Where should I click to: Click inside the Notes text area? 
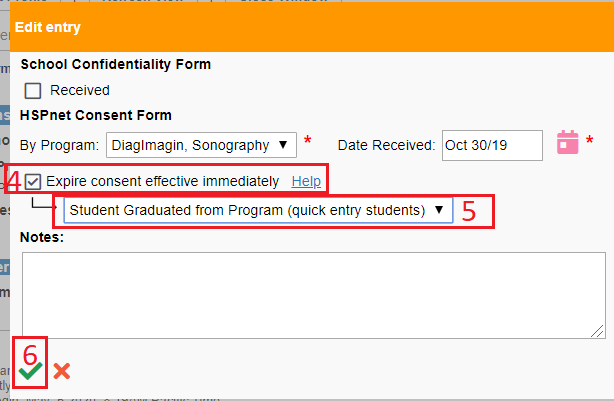click(x=314, y=295)
